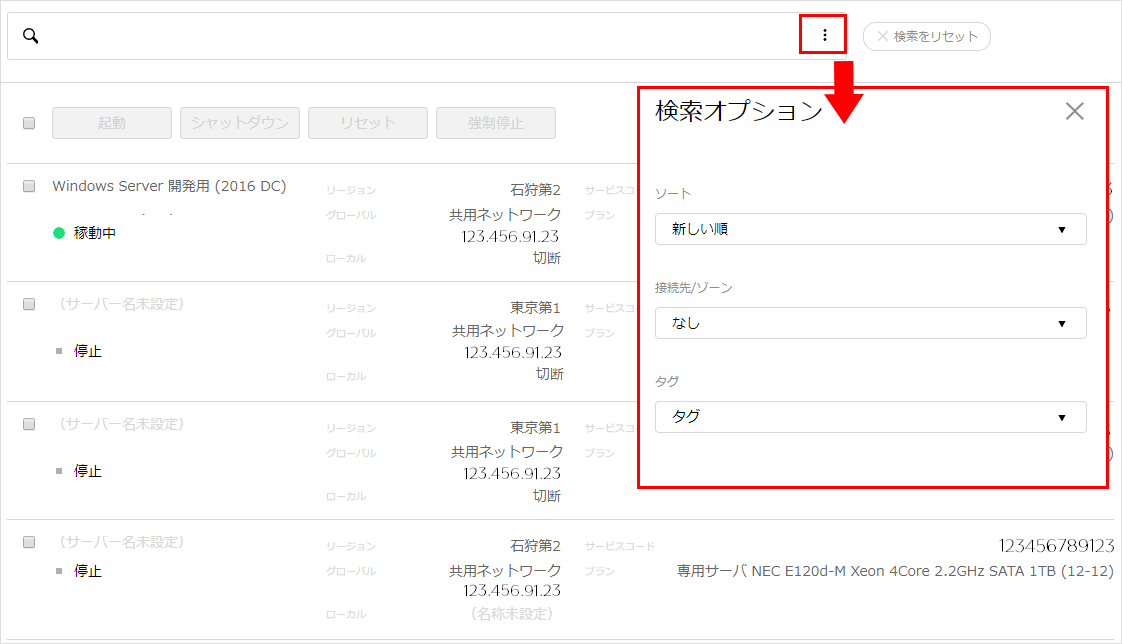1122x644 pixels.
Task: Open the three-dot search options menu
Action: pyautogui.click(x=824, y=35)
